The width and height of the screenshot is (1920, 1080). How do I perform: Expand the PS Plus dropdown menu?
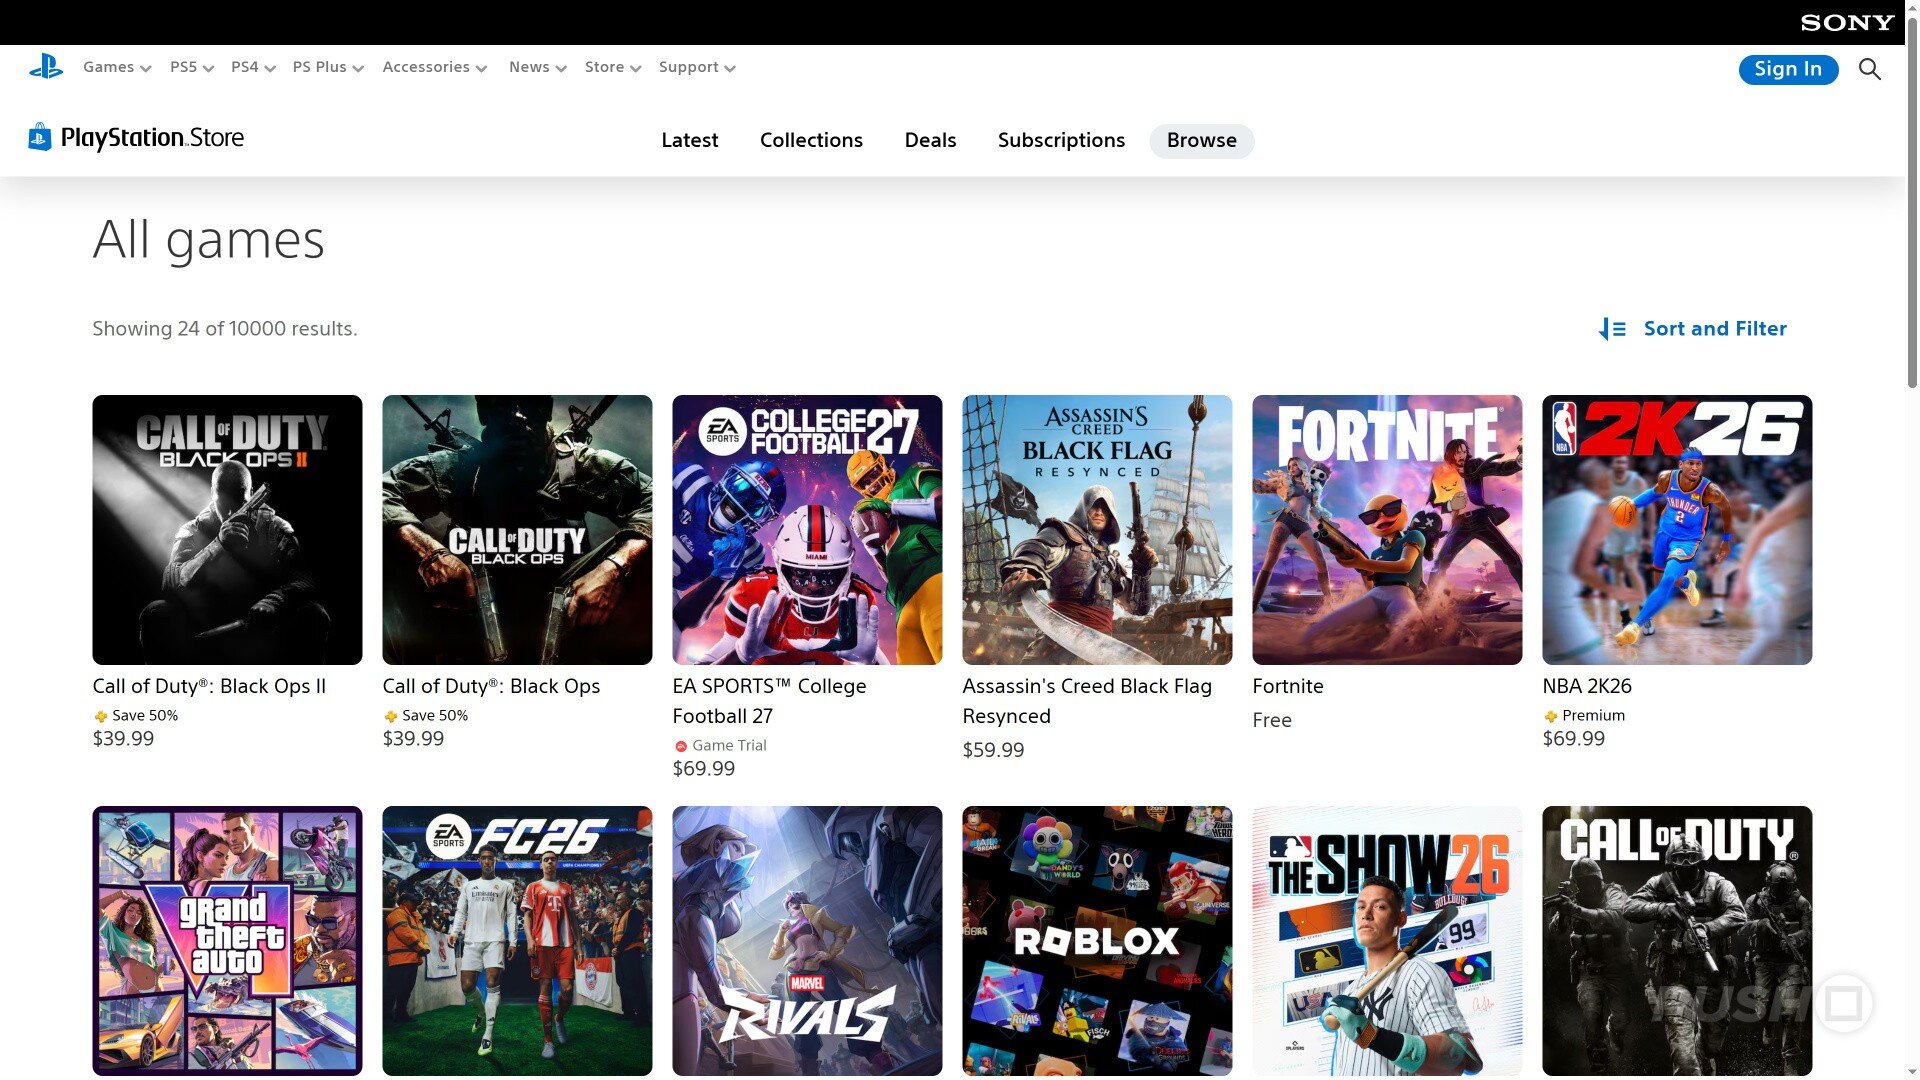(328, 67)
